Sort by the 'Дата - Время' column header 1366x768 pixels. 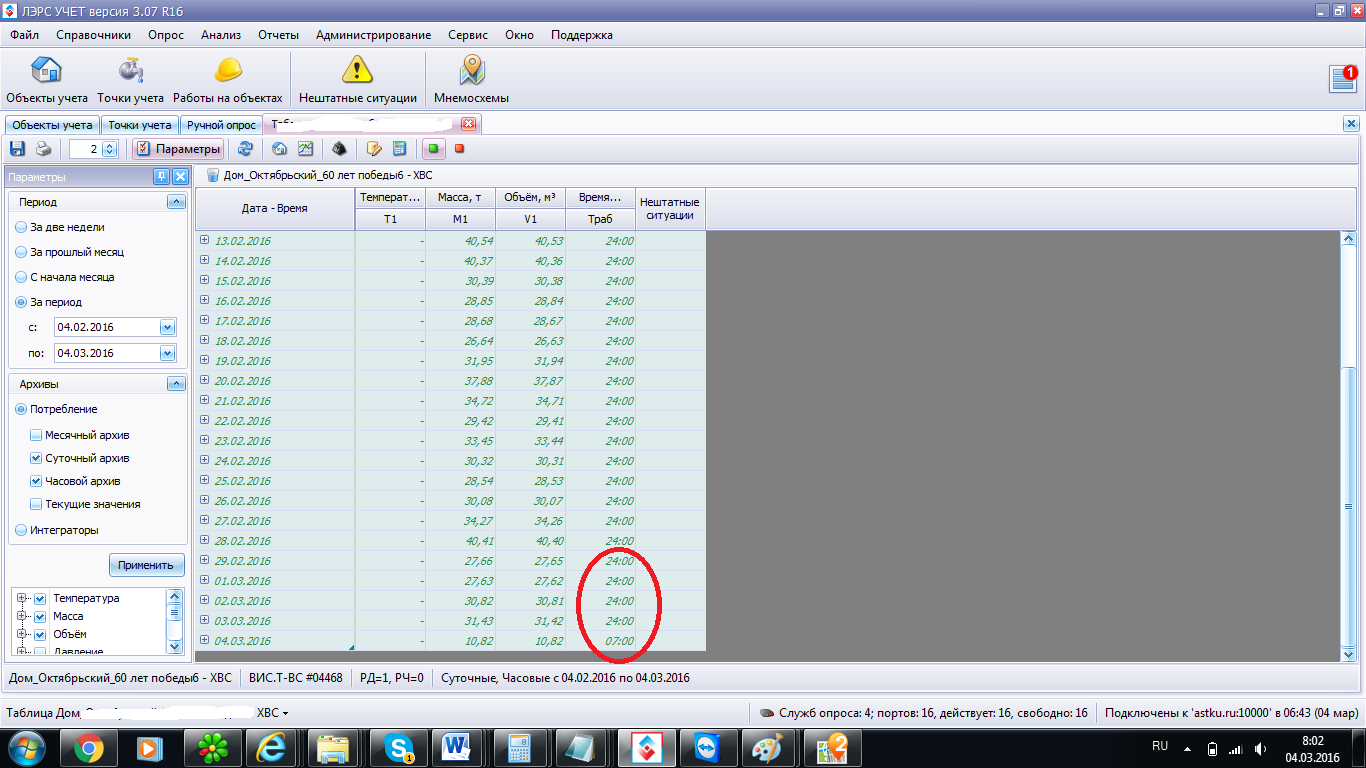pyautogui.click(x=275, y=209)
